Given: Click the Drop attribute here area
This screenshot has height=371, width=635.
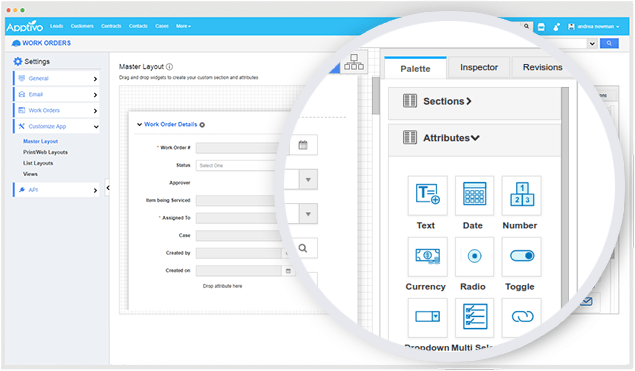Looking at the screenshot, I should pos(222,286).
